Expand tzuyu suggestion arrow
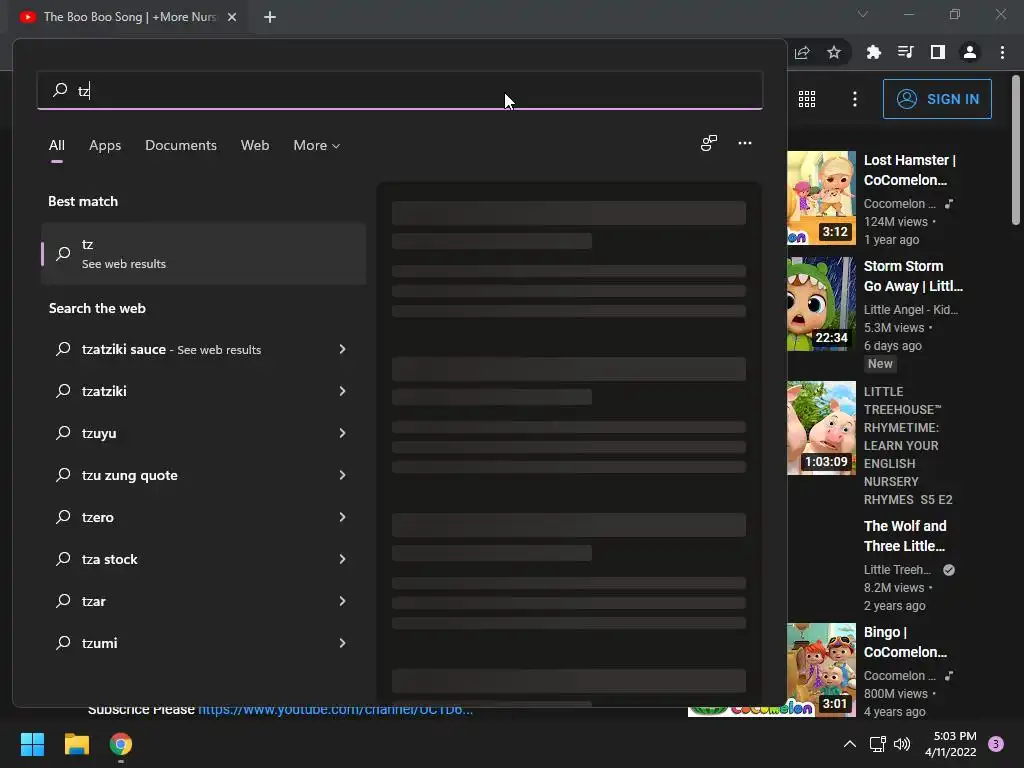Image resolution: width=1024 pixels, height=768 pixels. tap(342, 433)
